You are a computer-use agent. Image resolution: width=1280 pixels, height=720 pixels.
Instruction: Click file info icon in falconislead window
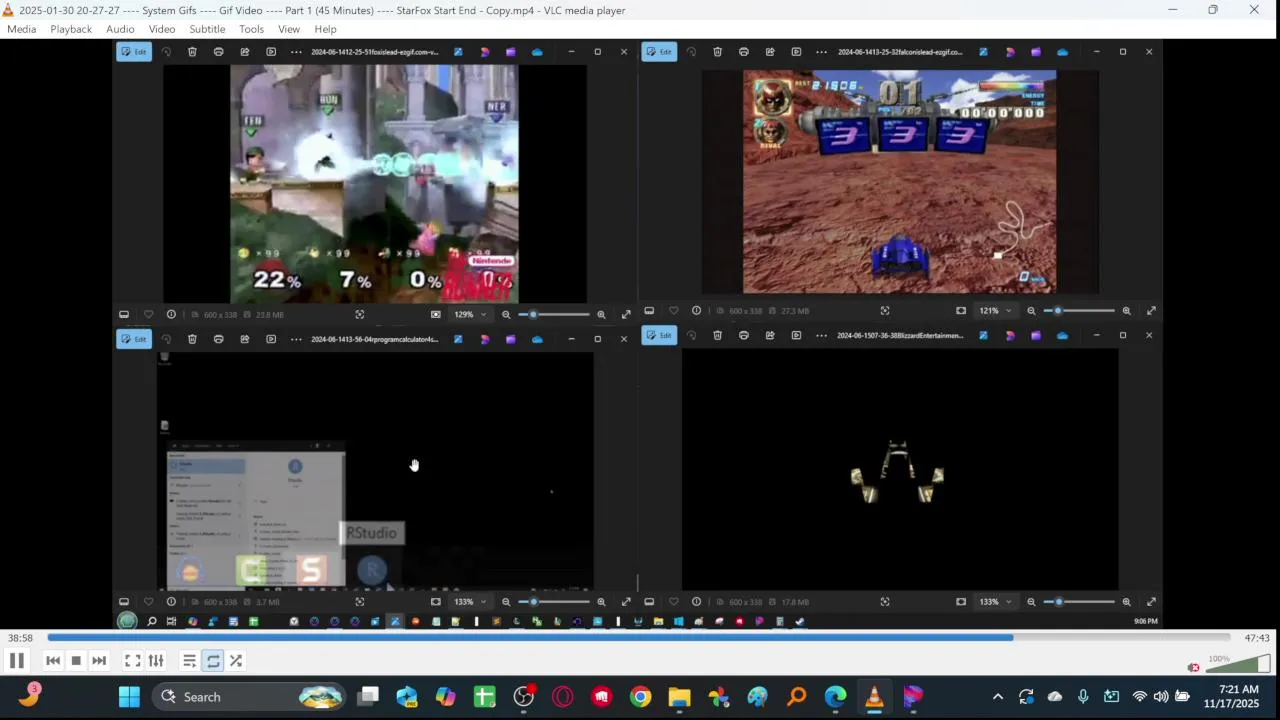click(x=696, y=311)
